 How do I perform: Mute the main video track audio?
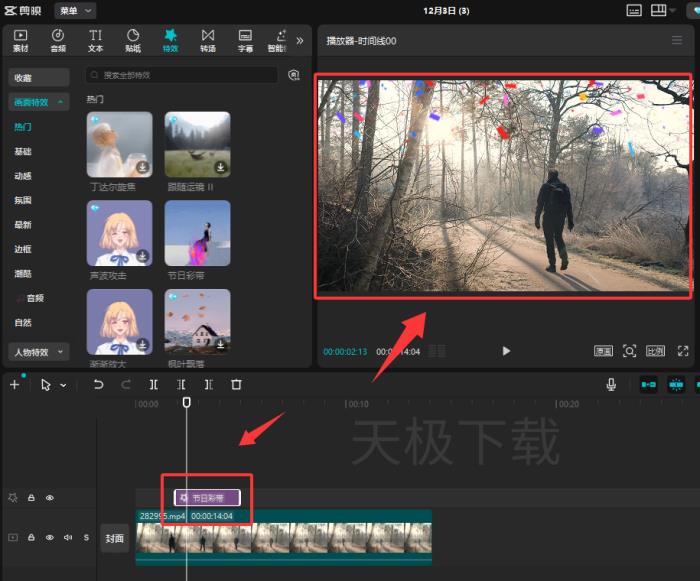click(x=68, y=537)
